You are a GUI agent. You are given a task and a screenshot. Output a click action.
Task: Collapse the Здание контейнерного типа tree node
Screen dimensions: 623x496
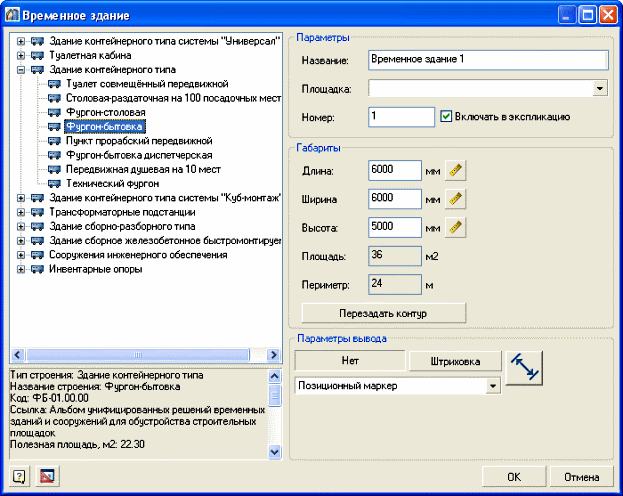tap(21, 71)
